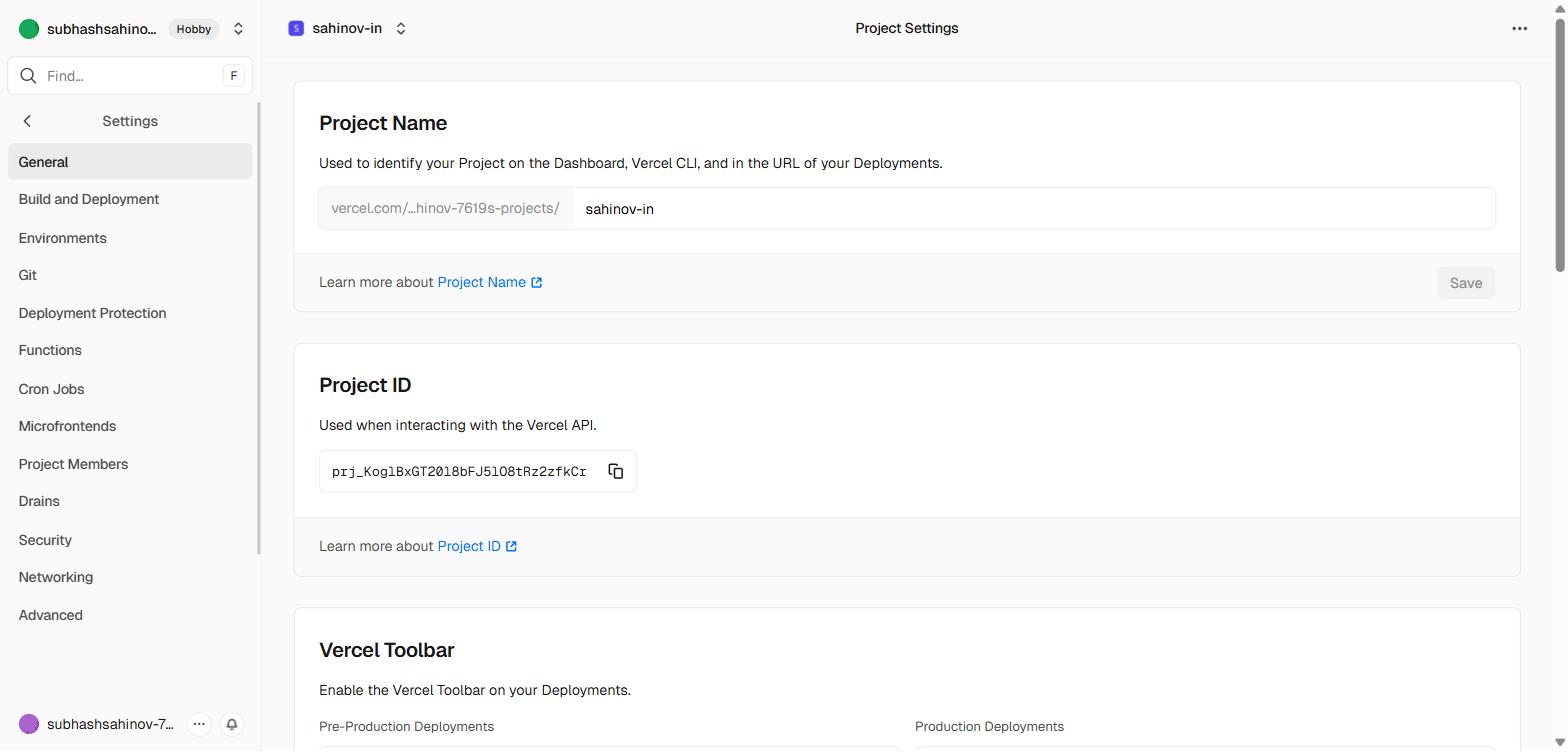Click the purple user avatar at bottom
The image size is (1568, 755).
(29, 724)
